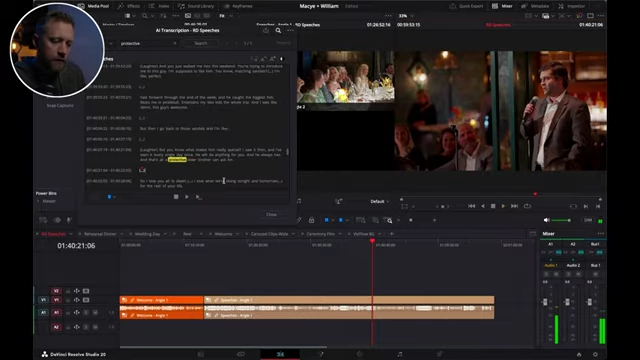Open AI Transcription three-dot options menu

click(290, 31)
